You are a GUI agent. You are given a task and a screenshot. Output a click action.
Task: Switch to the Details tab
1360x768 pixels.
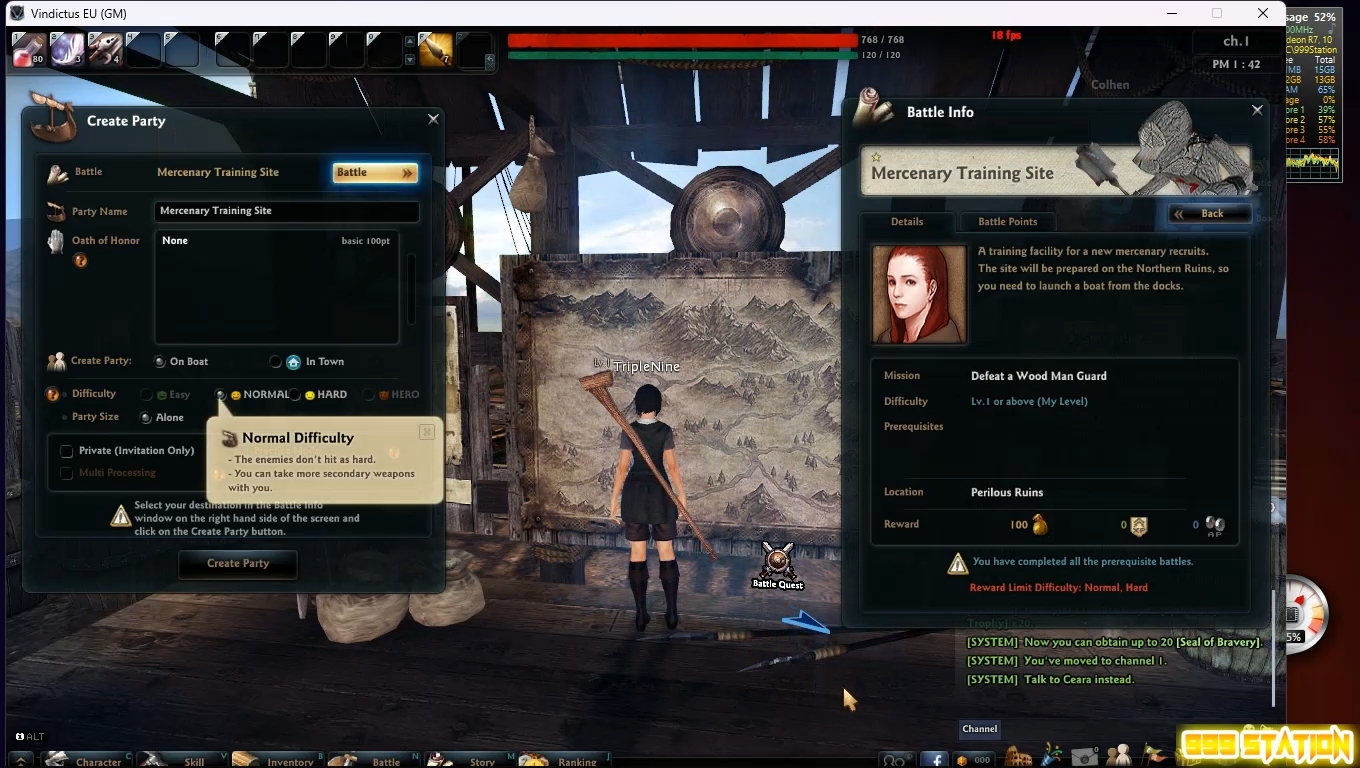point(907,222)
